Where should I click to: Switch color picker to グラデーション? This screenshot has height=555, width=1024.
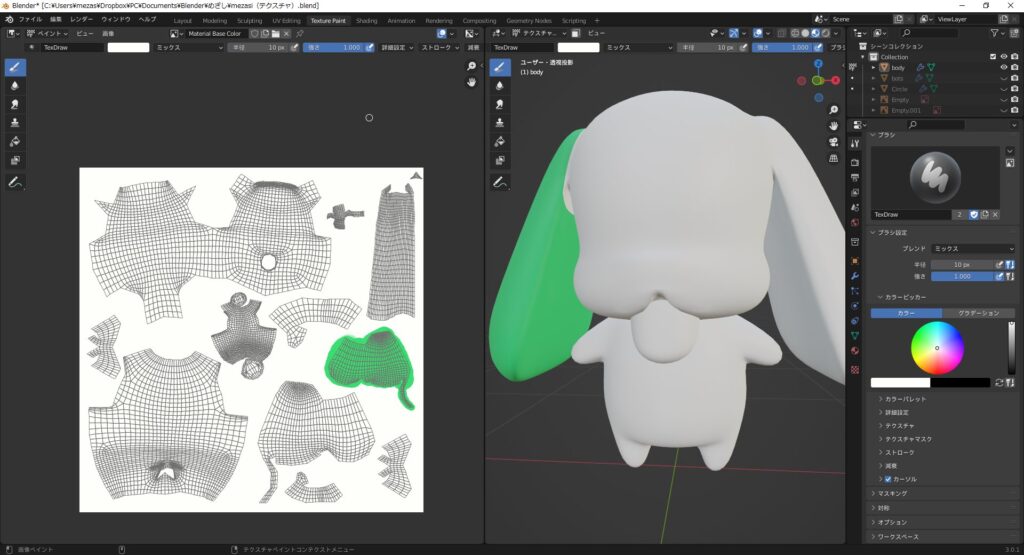coord(978,313)
